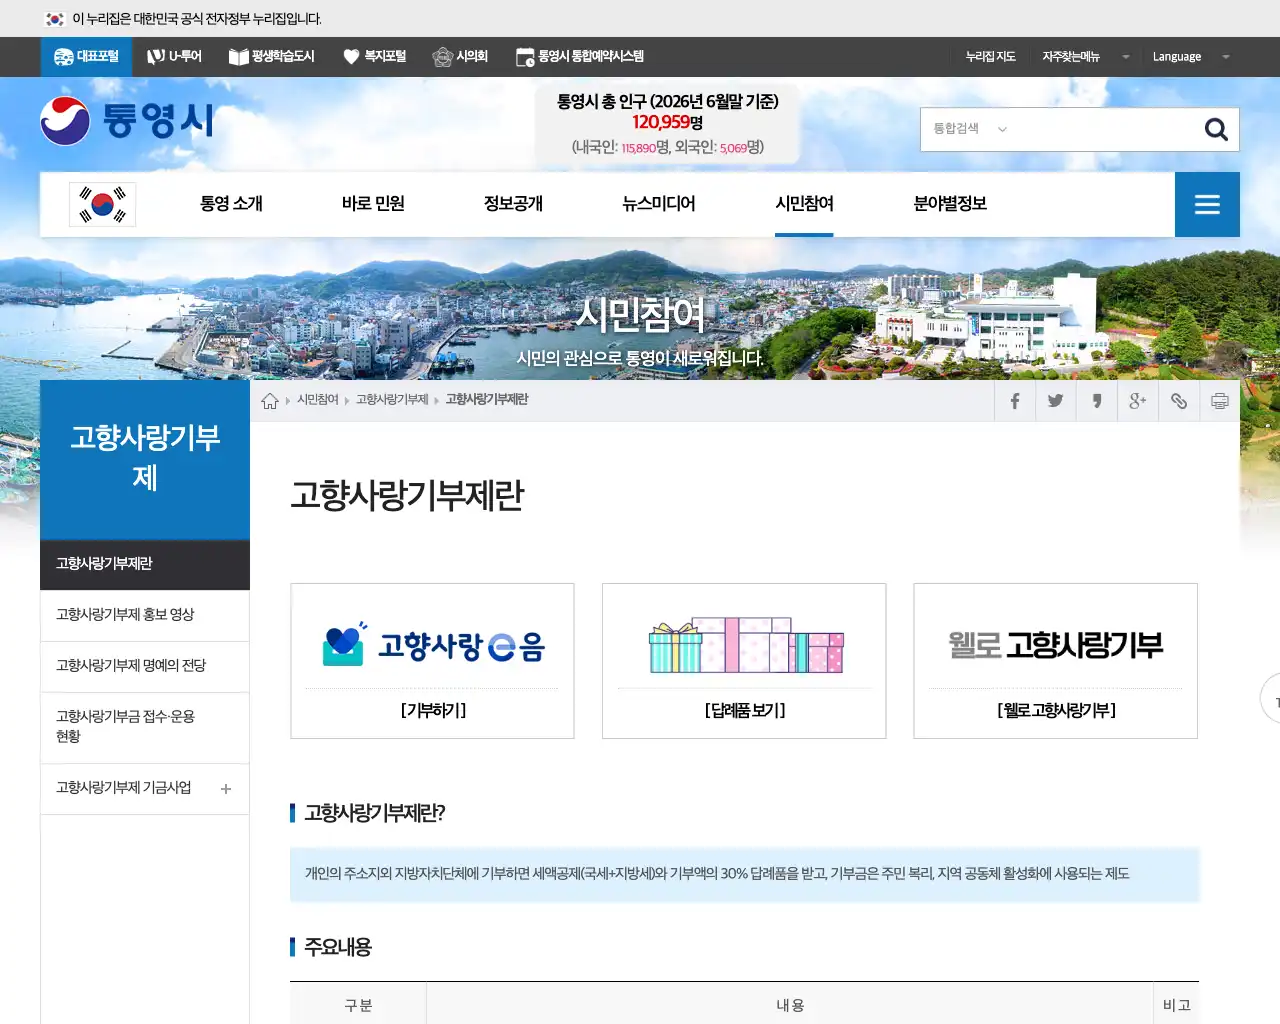This screenshot has width=1280, height=1024.
Task: Click 고향사랑e음 기부하기 card
Action: click(432, 661)
